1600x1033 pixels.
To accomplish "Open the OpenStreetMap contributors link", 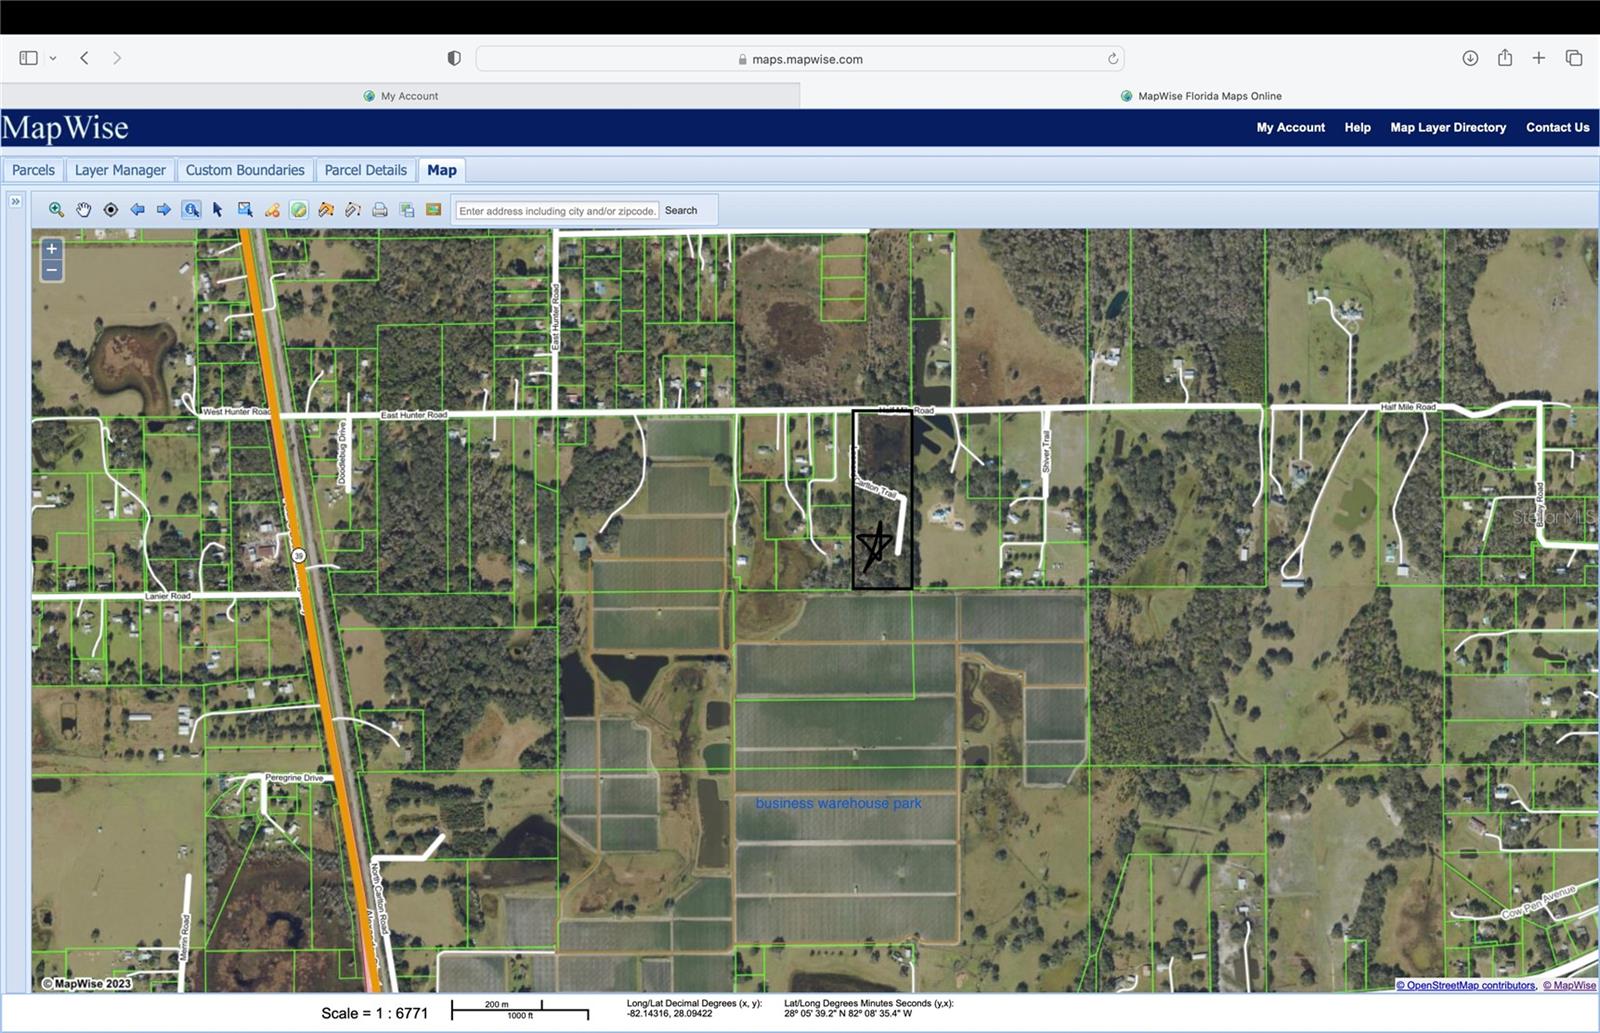I will pos(1465,986).
